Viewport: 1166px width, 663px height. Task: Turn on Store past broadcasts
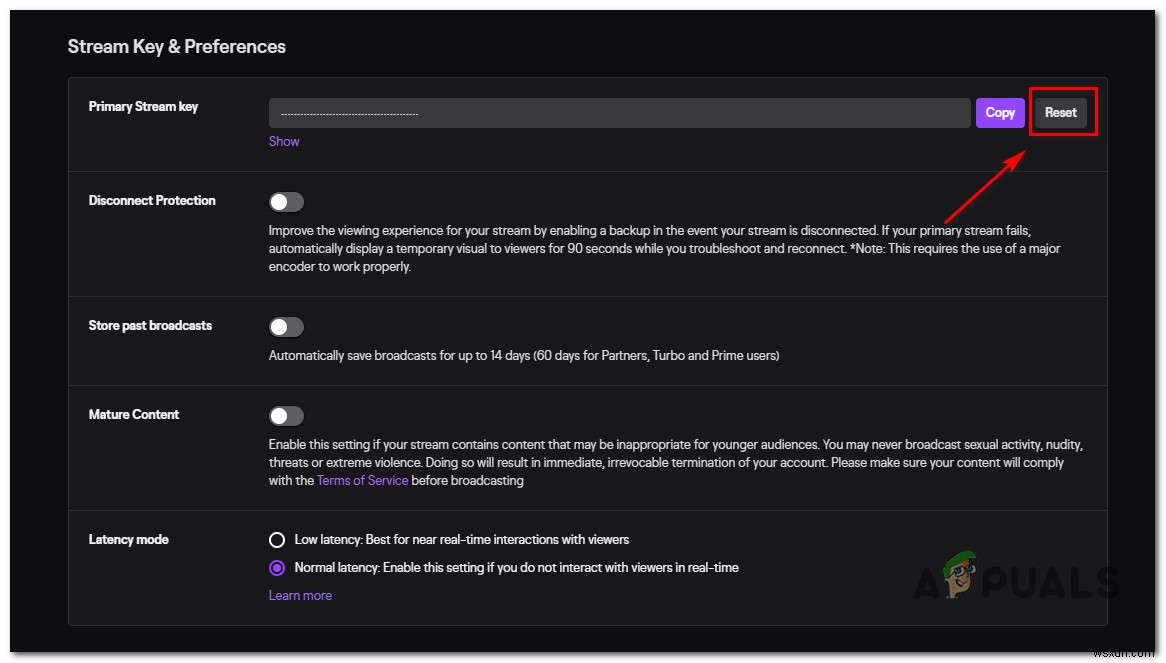coord(286,326)
